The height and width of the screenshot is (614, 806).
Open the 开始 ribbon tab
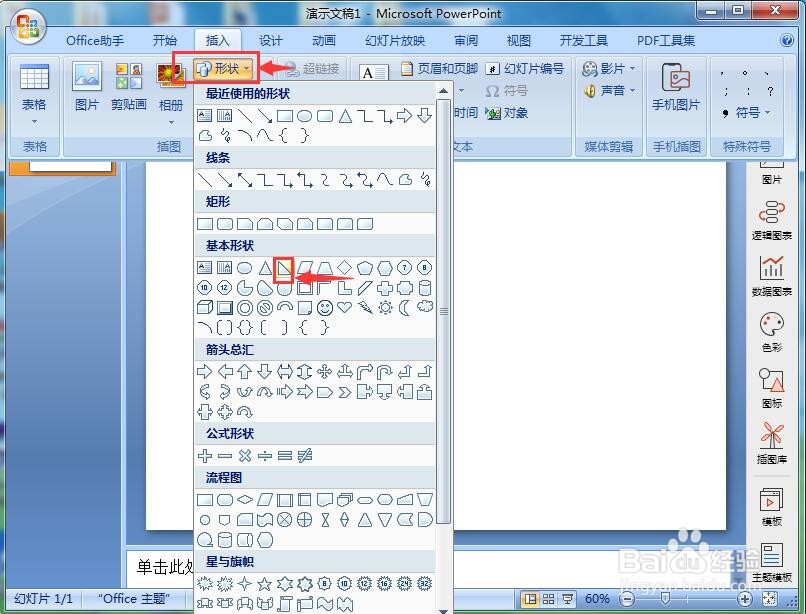coord(165,41)
